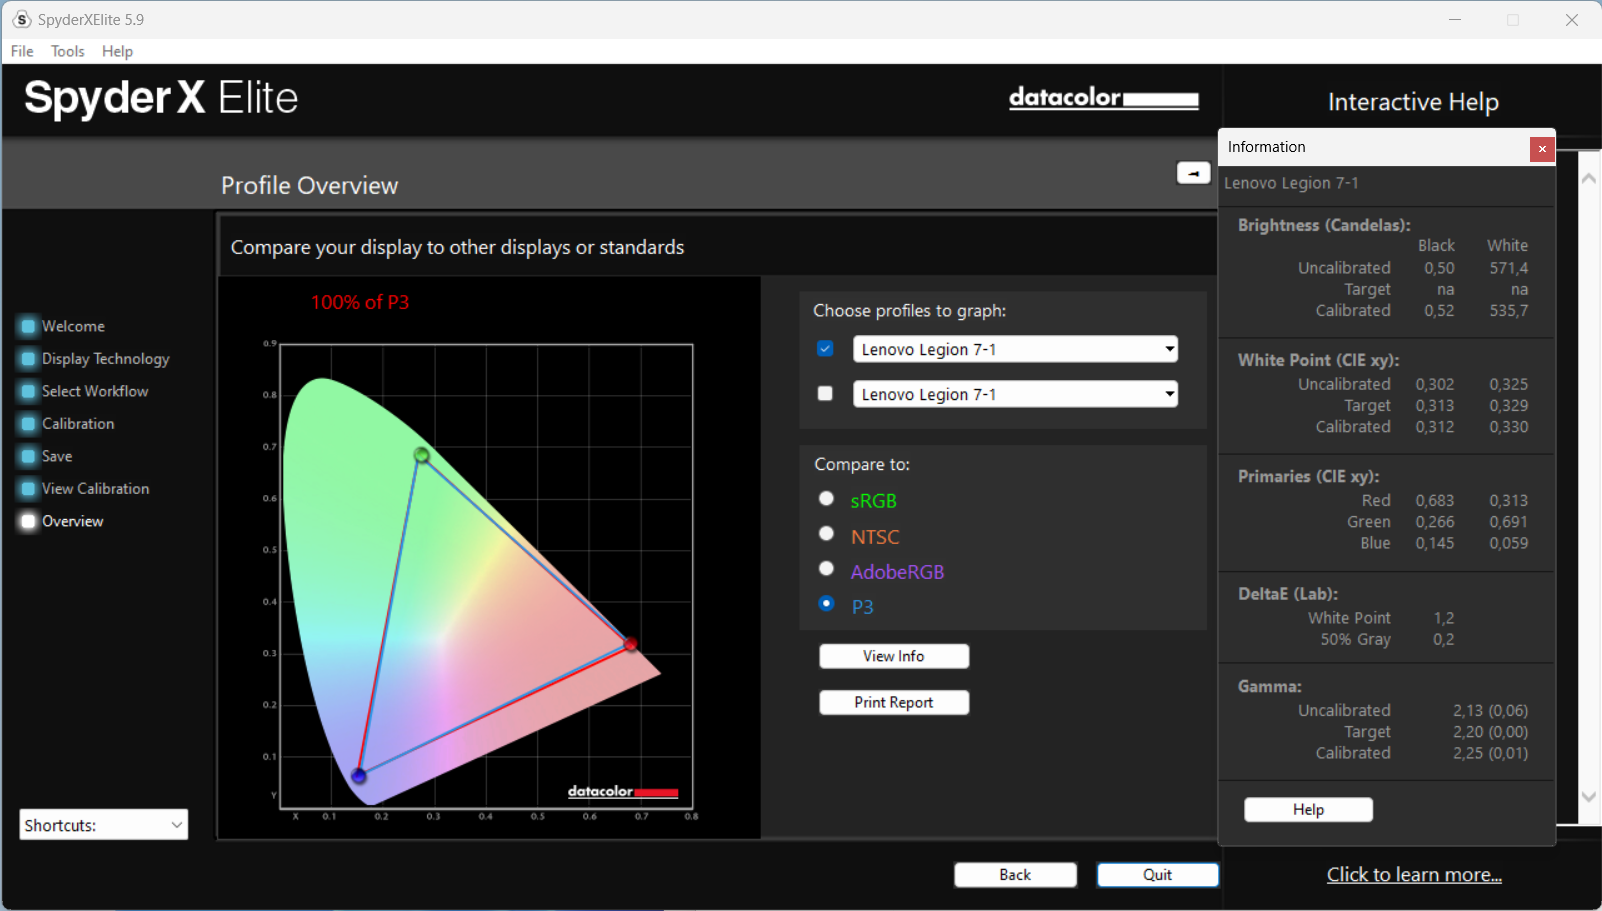Select the sRGB comparison radio button
1602x911 pixels.
826,498
